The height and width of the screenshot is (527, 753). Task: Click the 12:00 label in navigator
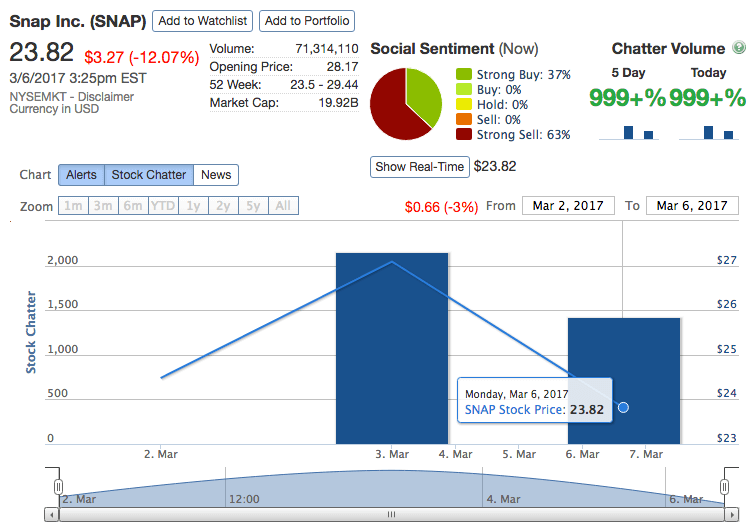(x=244, y=499)
